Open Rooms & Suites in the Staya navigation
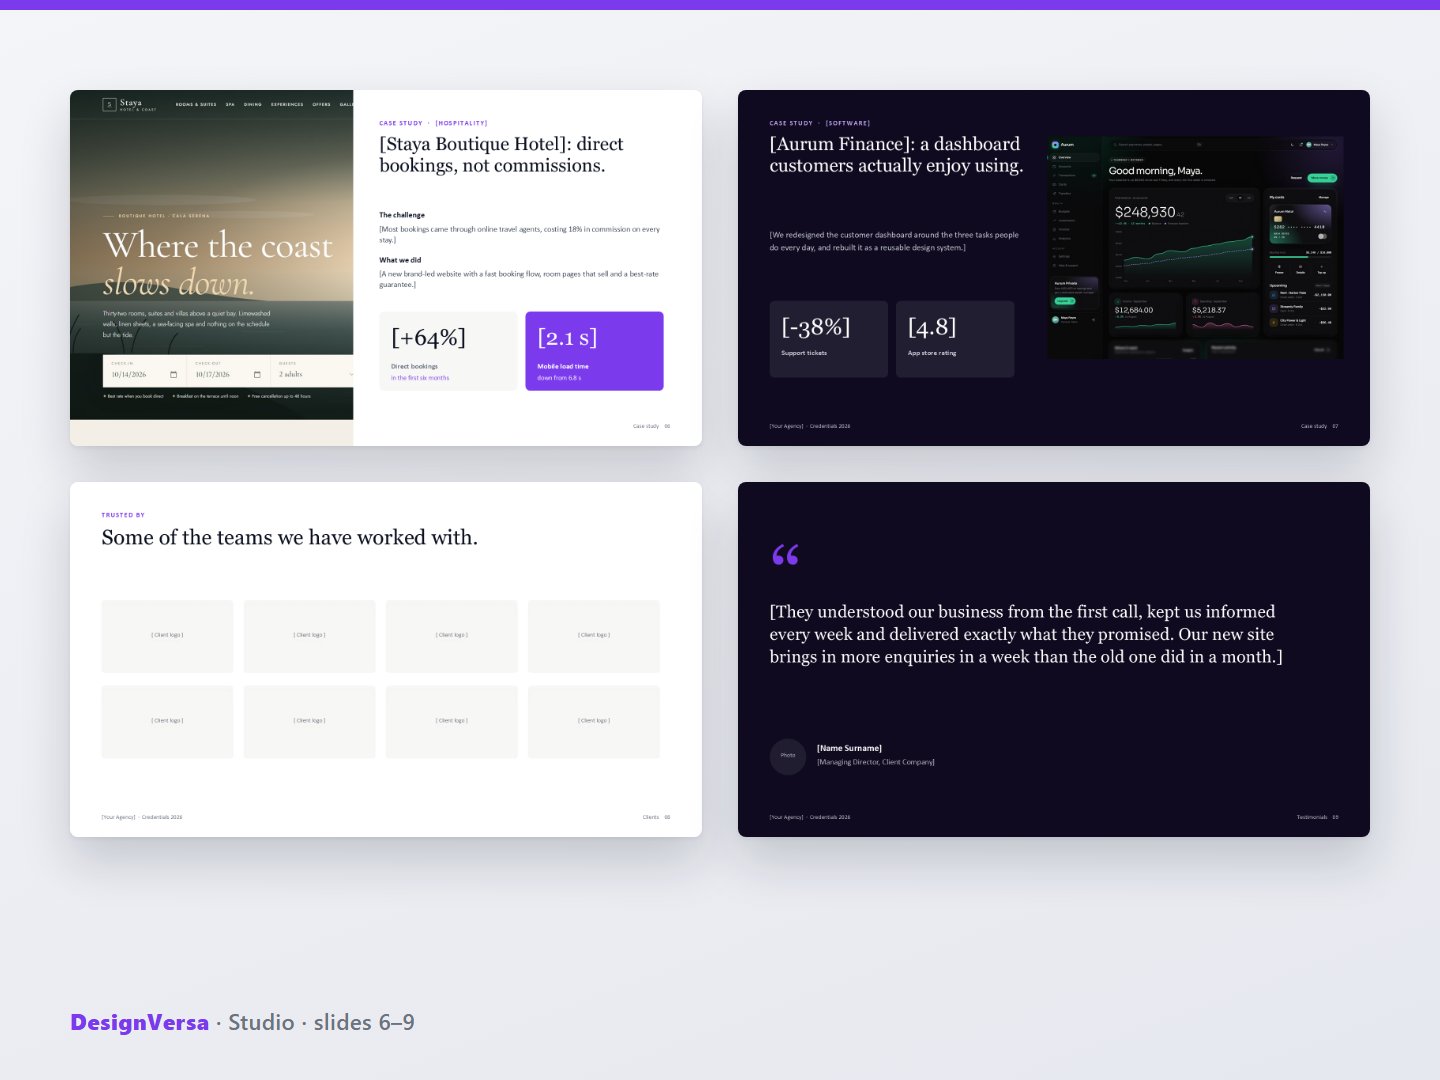This screenshot has height=1080, width=1440. [196, 104]
